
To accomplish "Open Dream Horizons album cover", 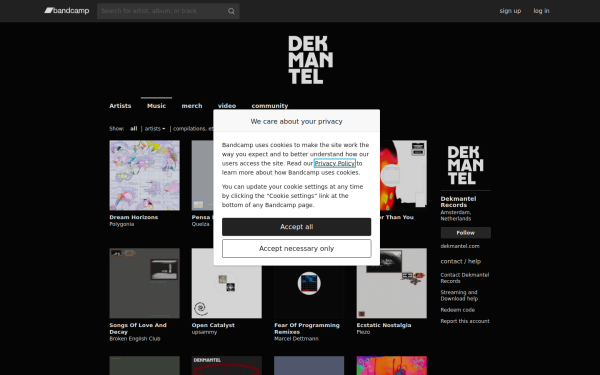I will 144,175.
